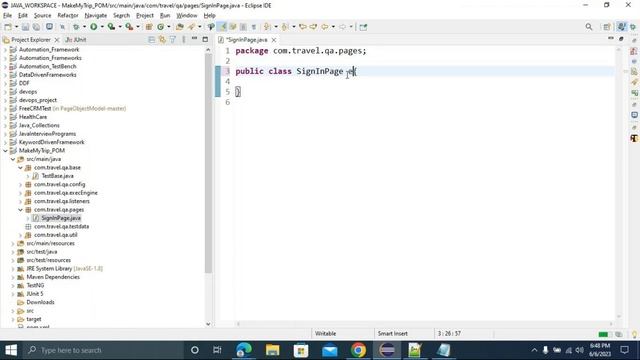Open dropdown arrow next to Debug icon
Image resolution: width=640 pixels, height=360 pixels.
pos(84,27)
